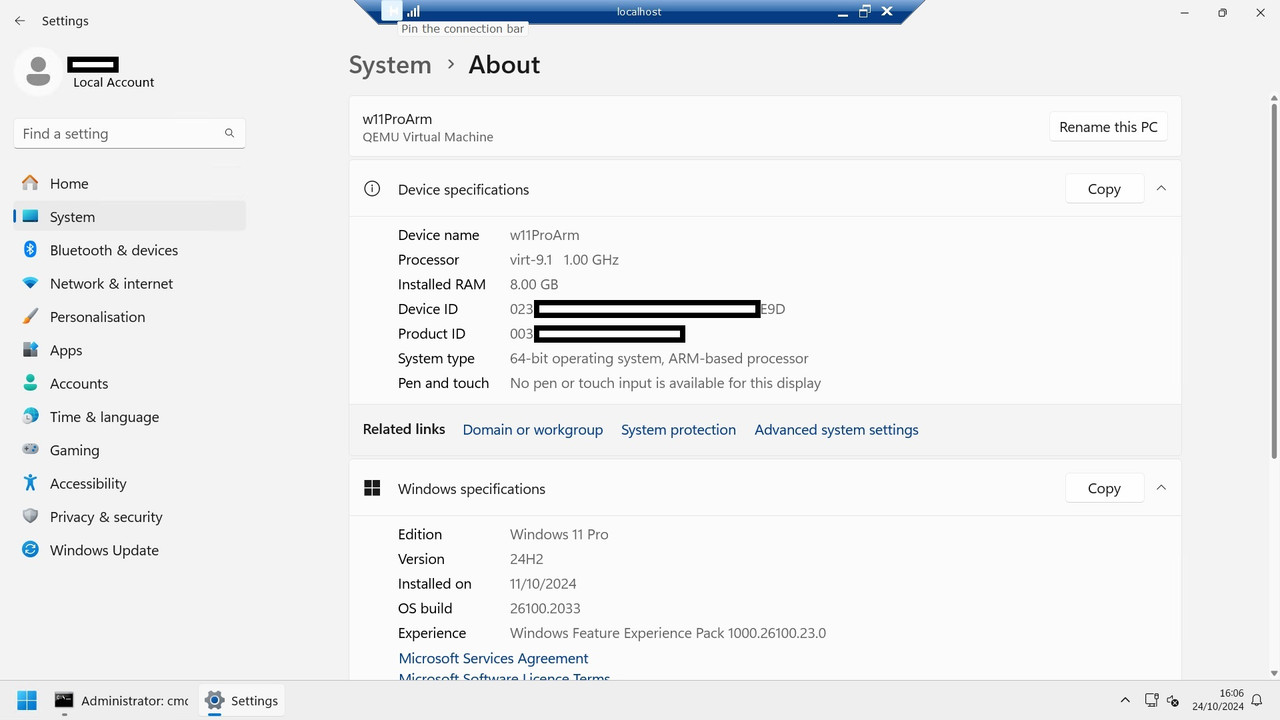
Task: Click System in the breadcrumb
Action: point(390,65)
